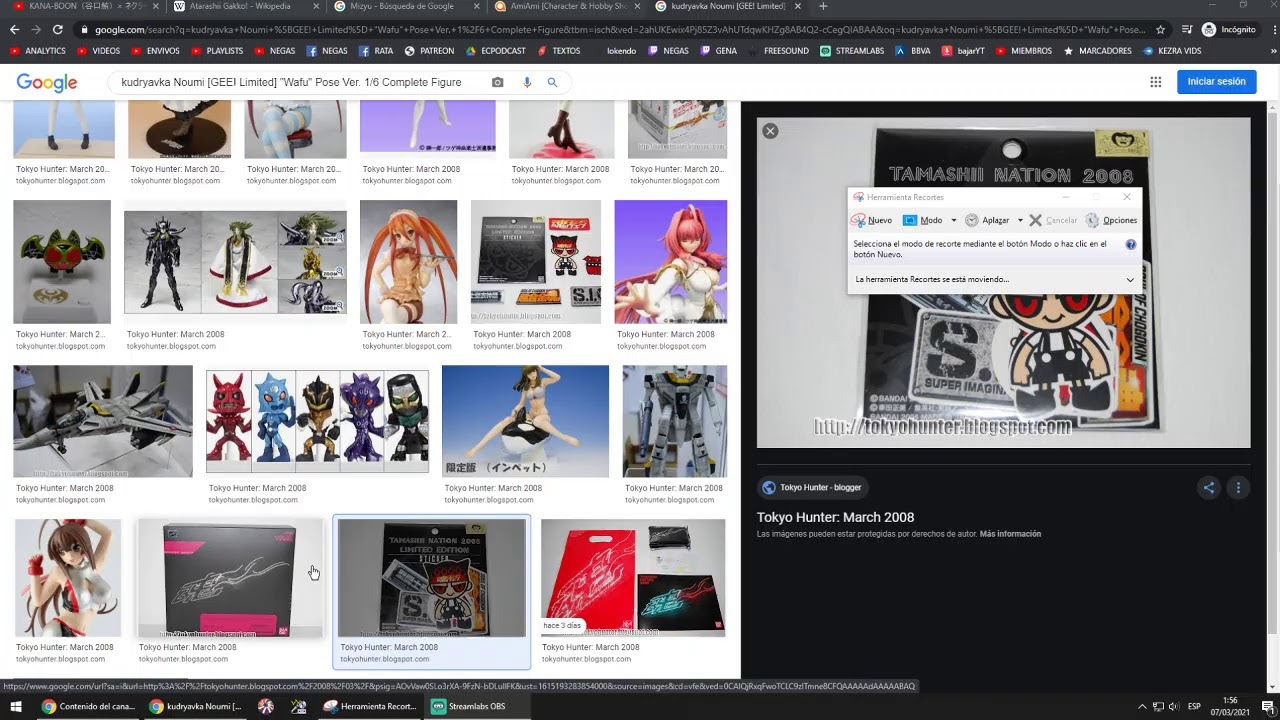The width and height of the screenshot is (1280, 720).
Task: Open the MARCADORES bookmark folder
Action: click(x=1097, y=50)
